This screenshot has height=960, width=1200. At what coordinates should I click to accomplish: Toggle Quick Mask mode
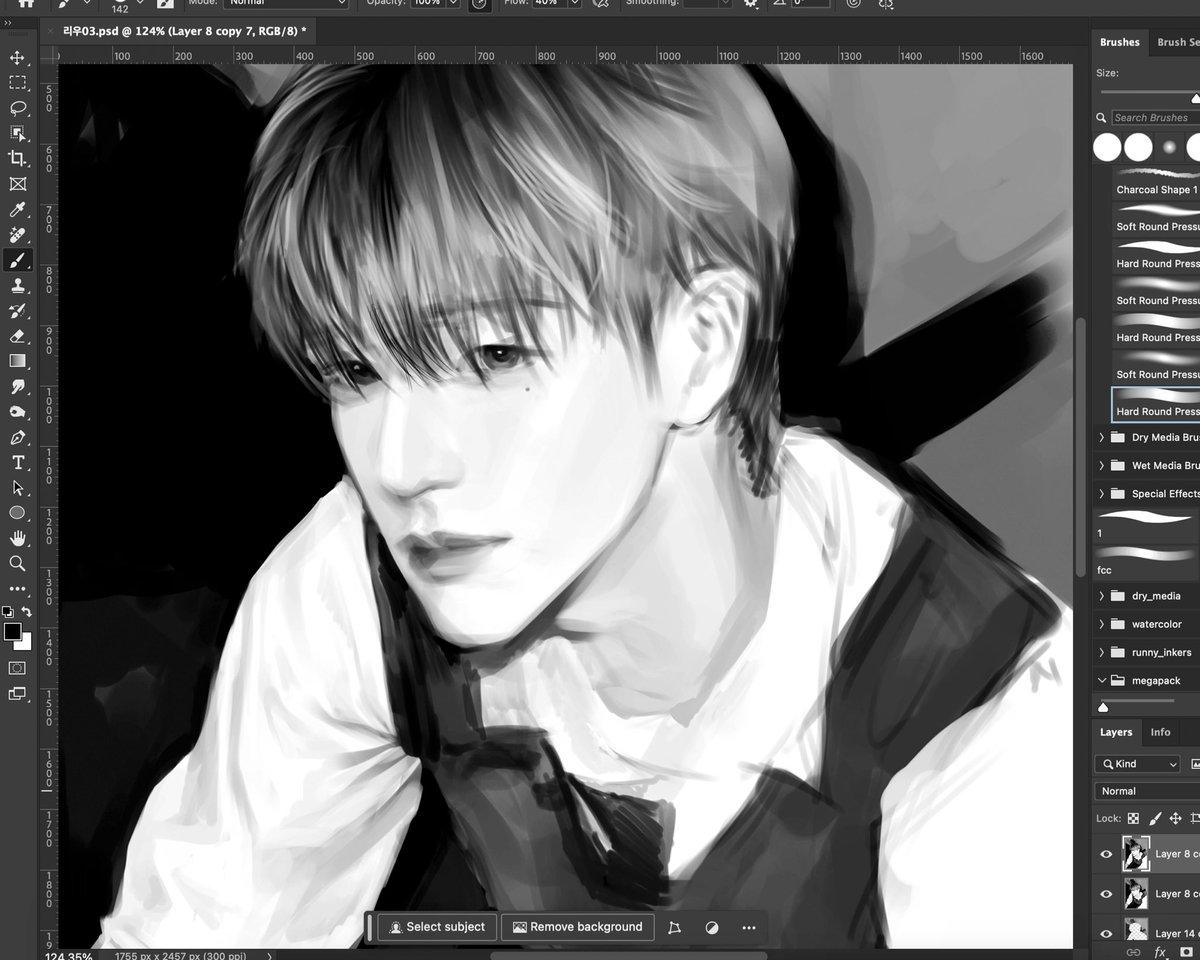click(17, 667)
